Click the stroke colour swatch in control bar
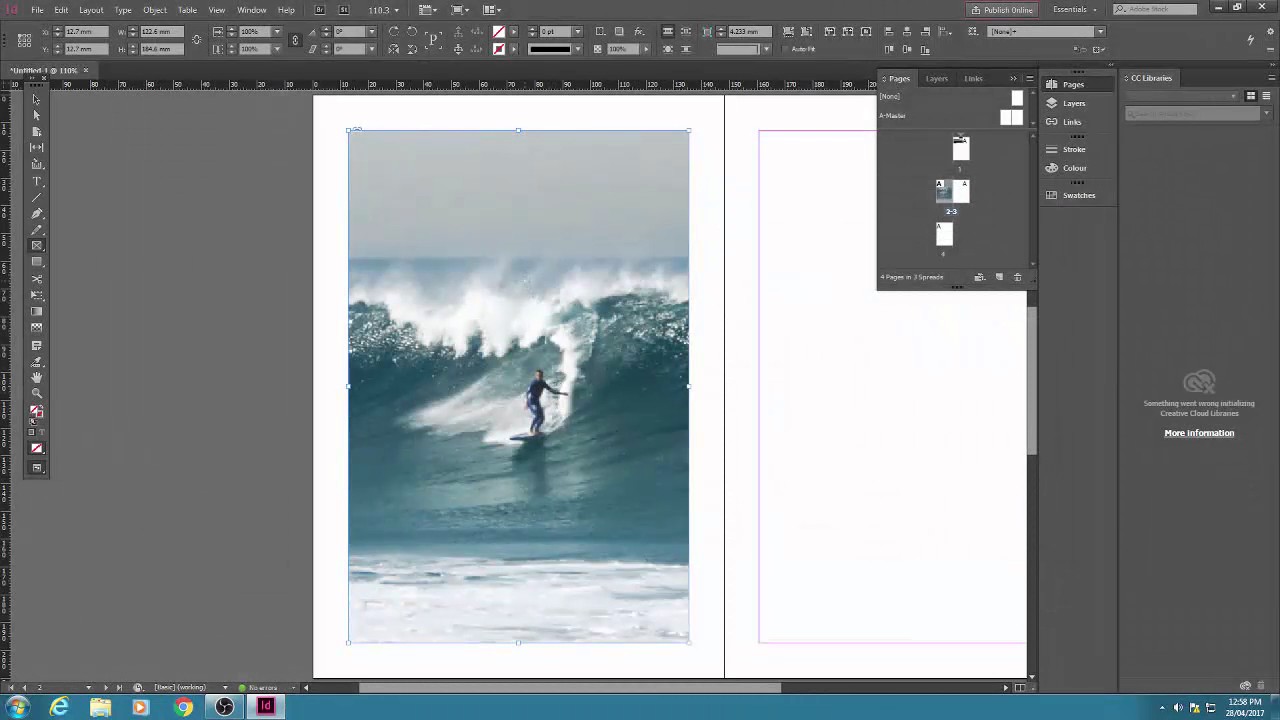Viewport: 1280px width, 720px height. pyautogui.click(x=499, y=49)
